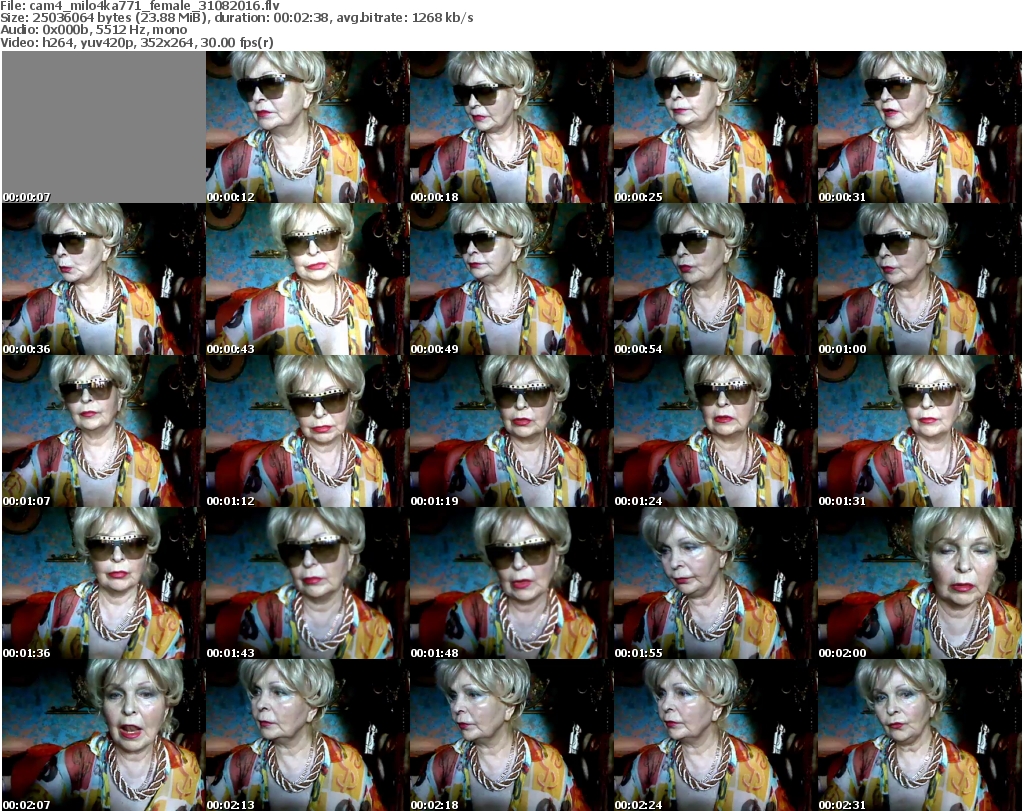The height and width of the screenshot is (811, 1024).
Task: Choose the thumbnail at 00:00:54
Action: [x=715, y=279]
